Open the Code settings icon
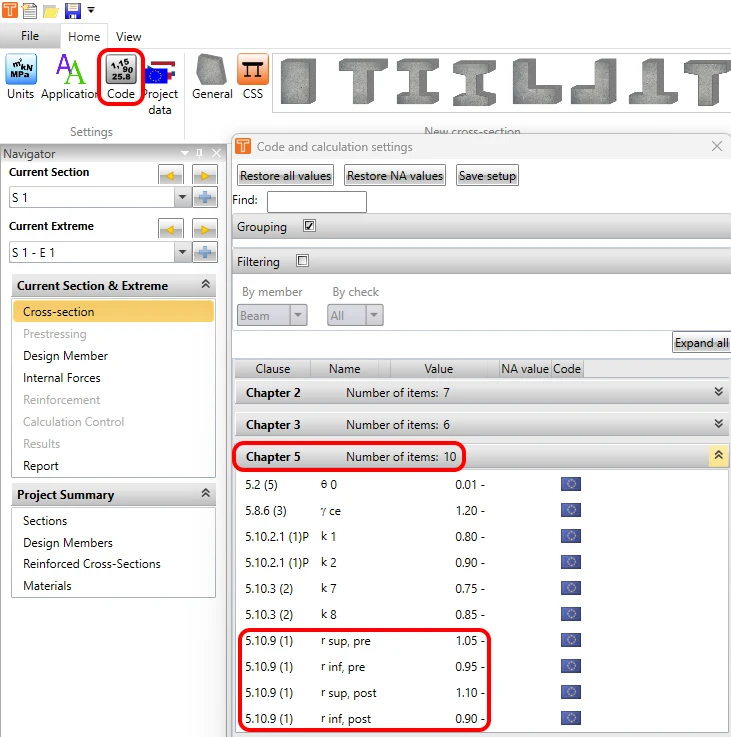Viewport: 731px width, 737px height. coord(121,77)
